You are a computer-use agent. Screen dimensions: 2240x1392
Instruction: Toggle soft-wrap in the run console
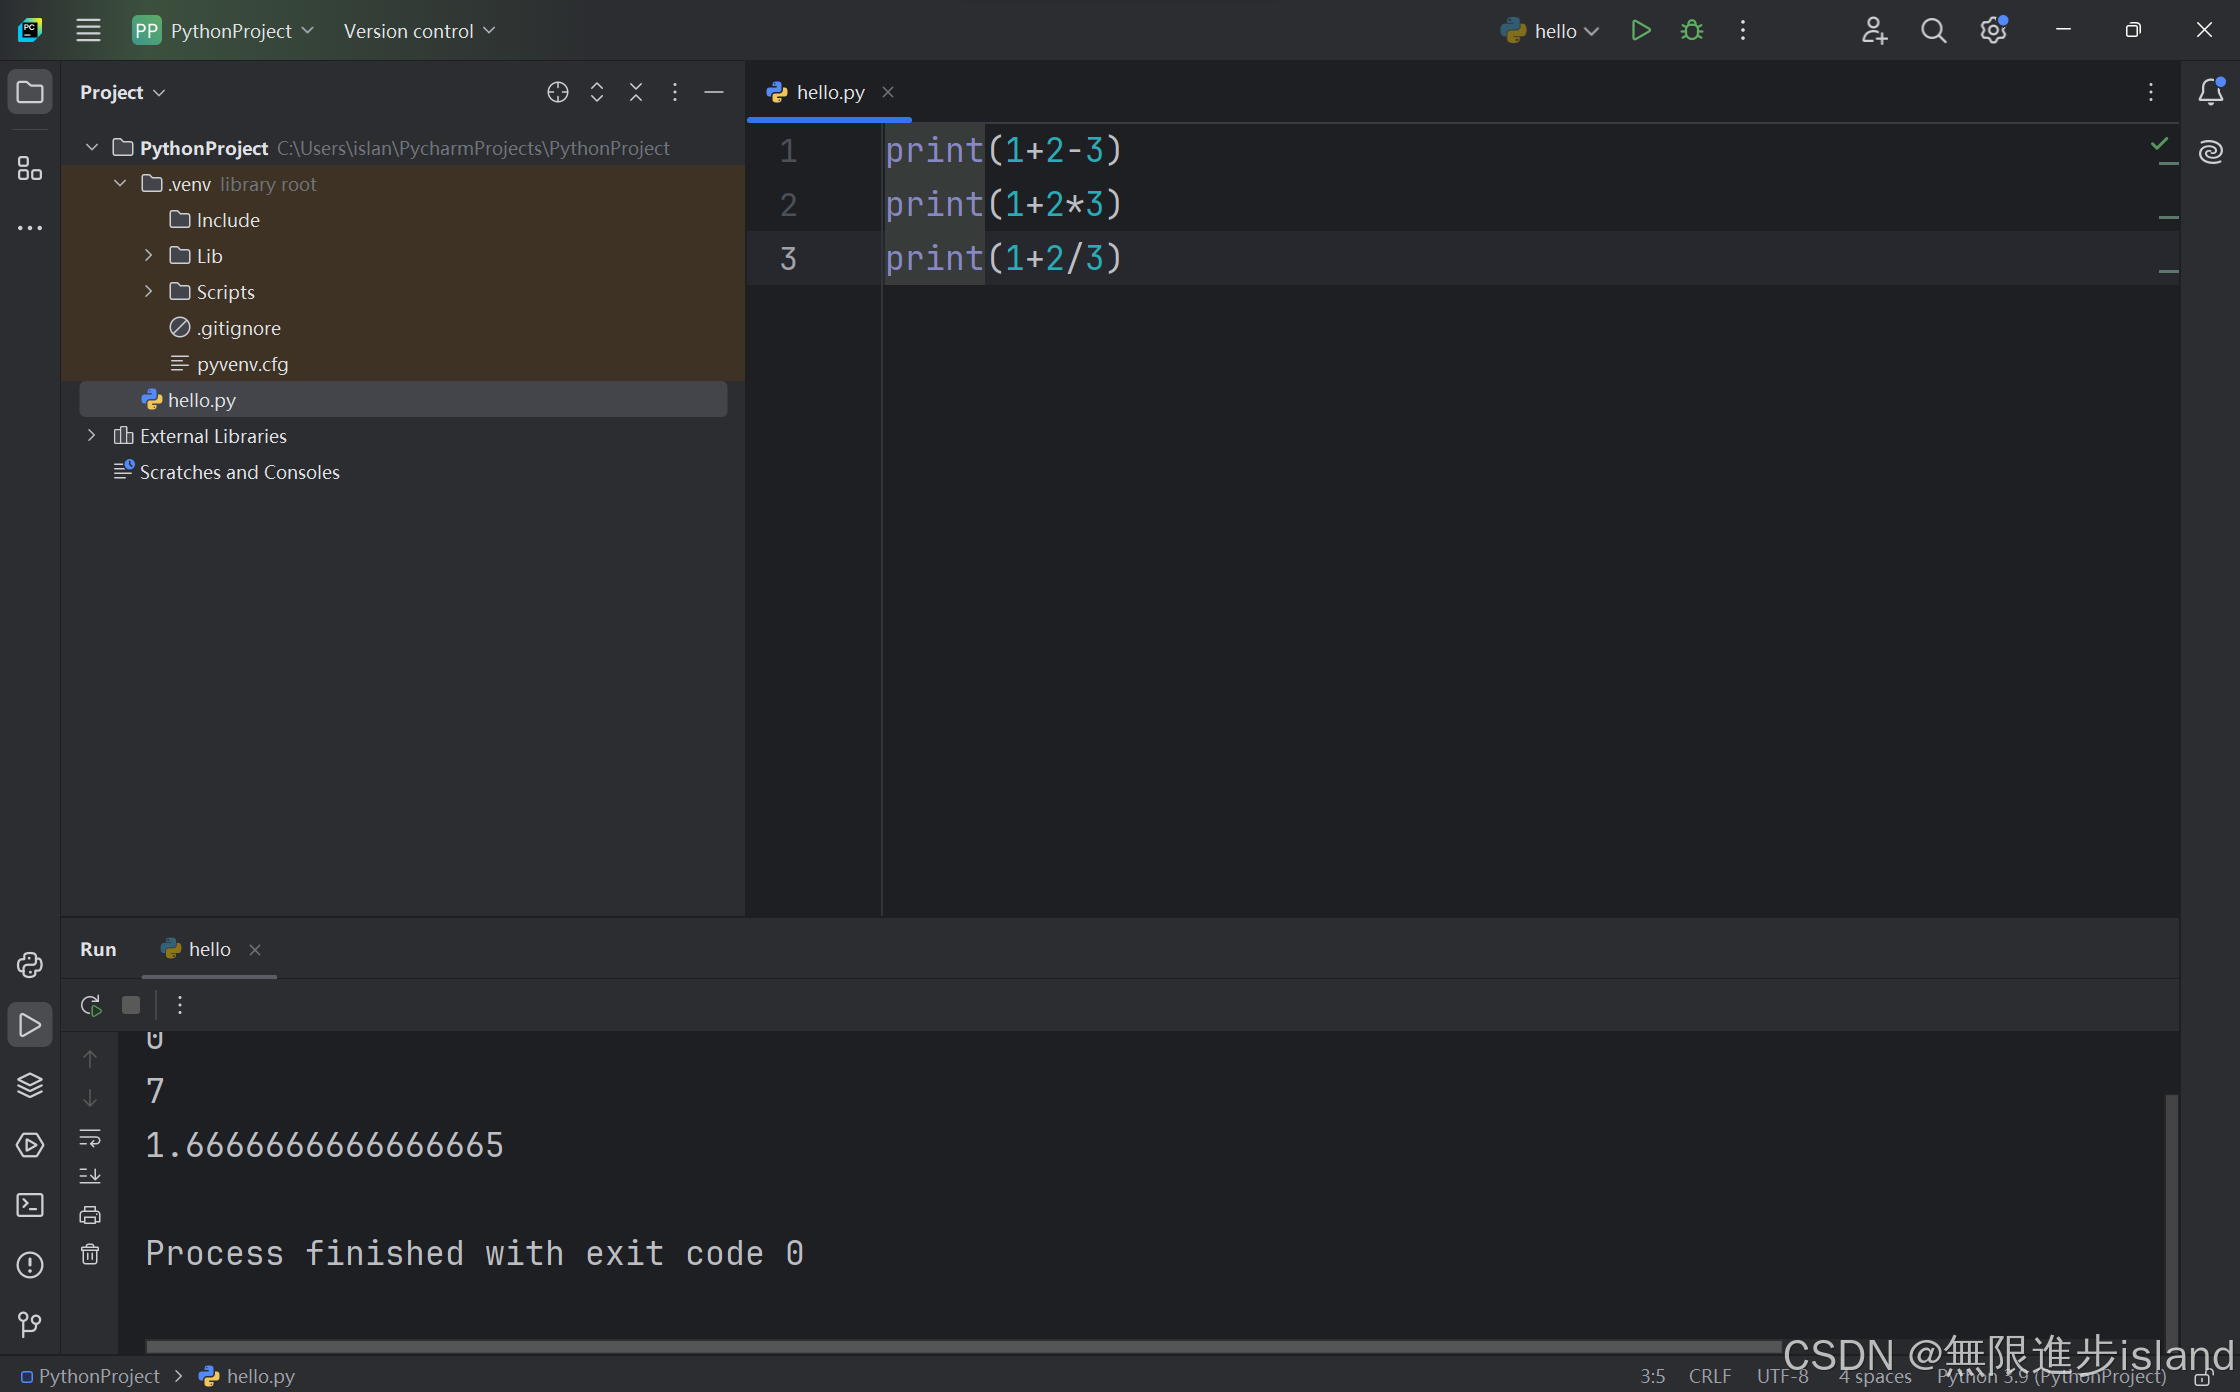90,1138
